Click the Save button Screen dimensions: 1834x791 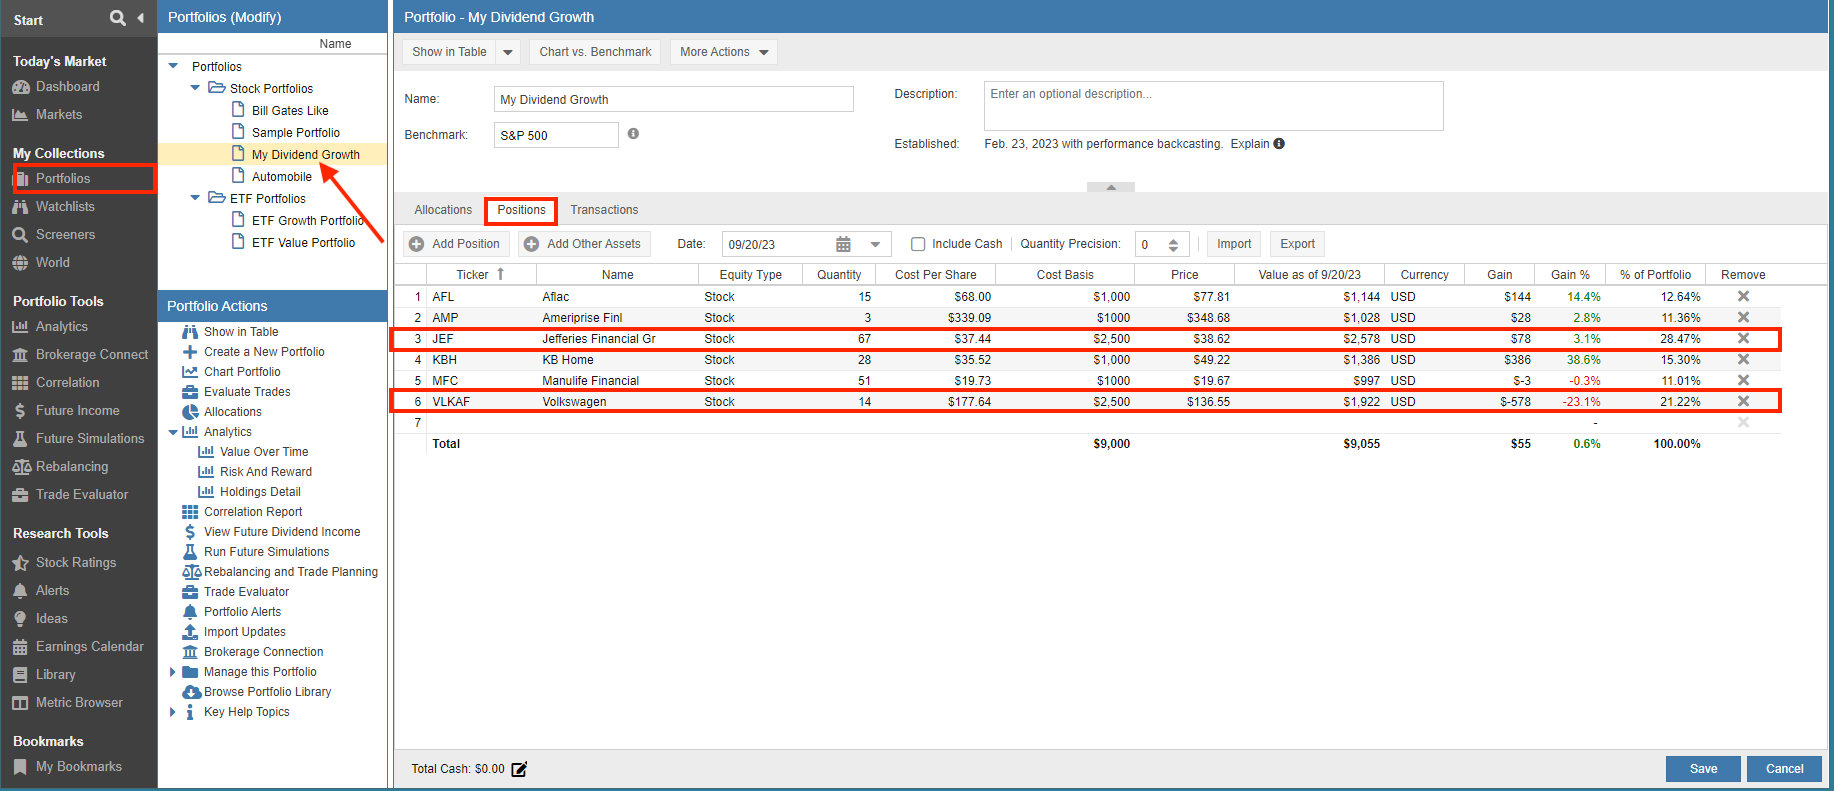(1703, 769)
